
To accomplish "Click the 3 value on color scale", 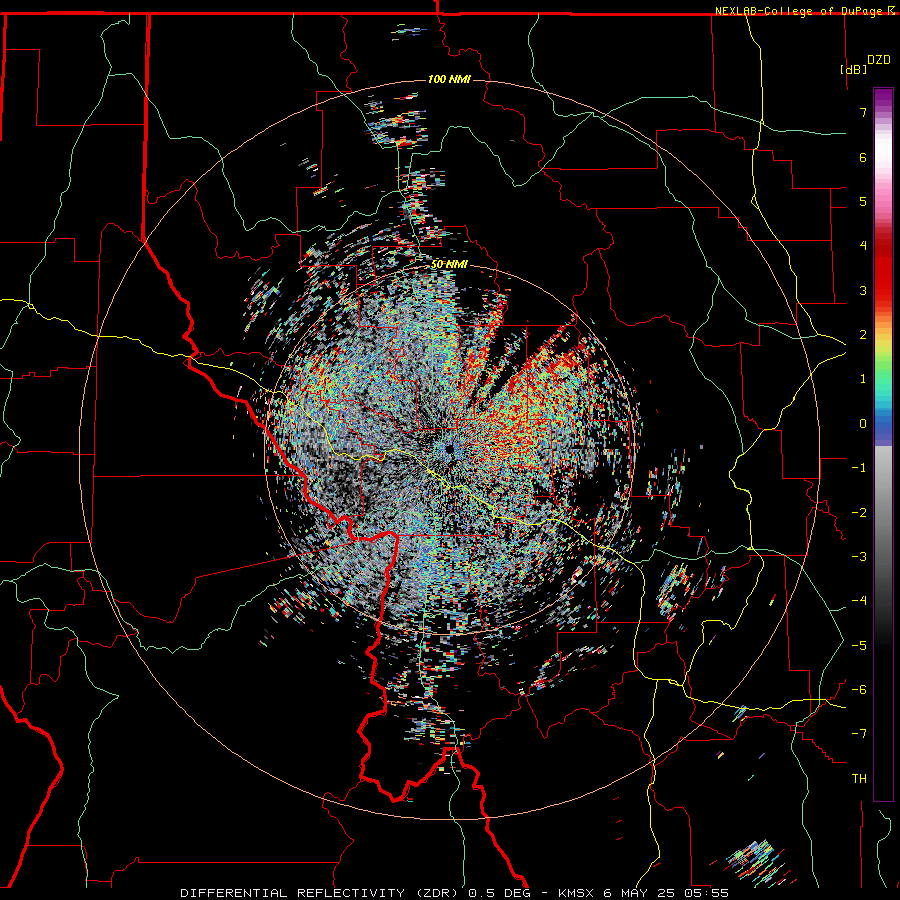I will tap(863, 290).
